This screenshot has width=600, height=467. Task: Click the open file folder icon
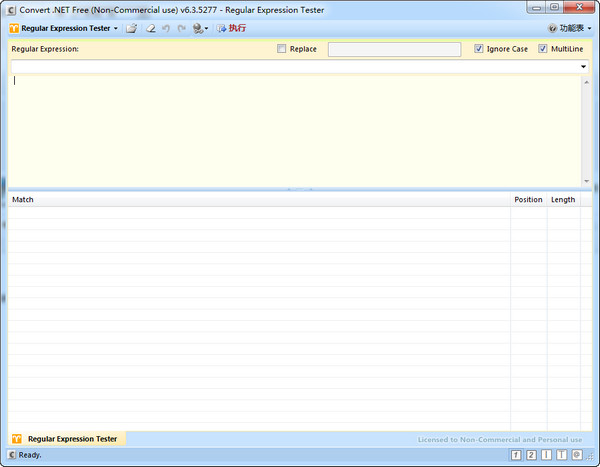[x=131, y=28]
